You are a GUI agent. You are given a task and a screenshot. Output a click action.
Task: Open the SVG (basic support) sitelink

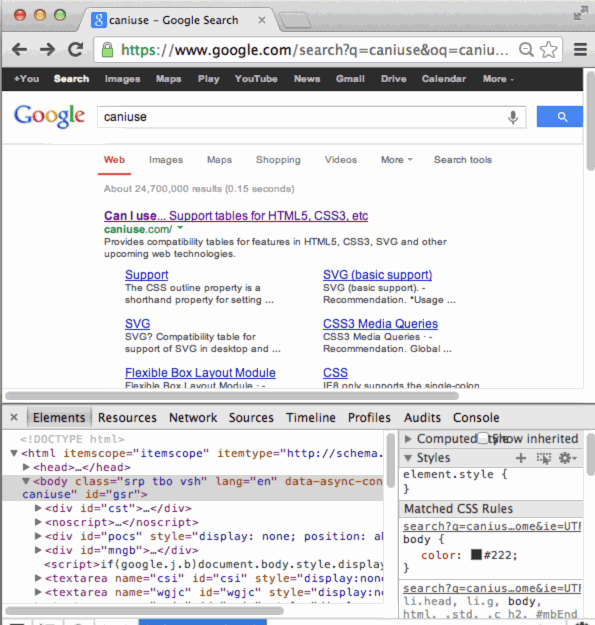click(x=377, y=275)
